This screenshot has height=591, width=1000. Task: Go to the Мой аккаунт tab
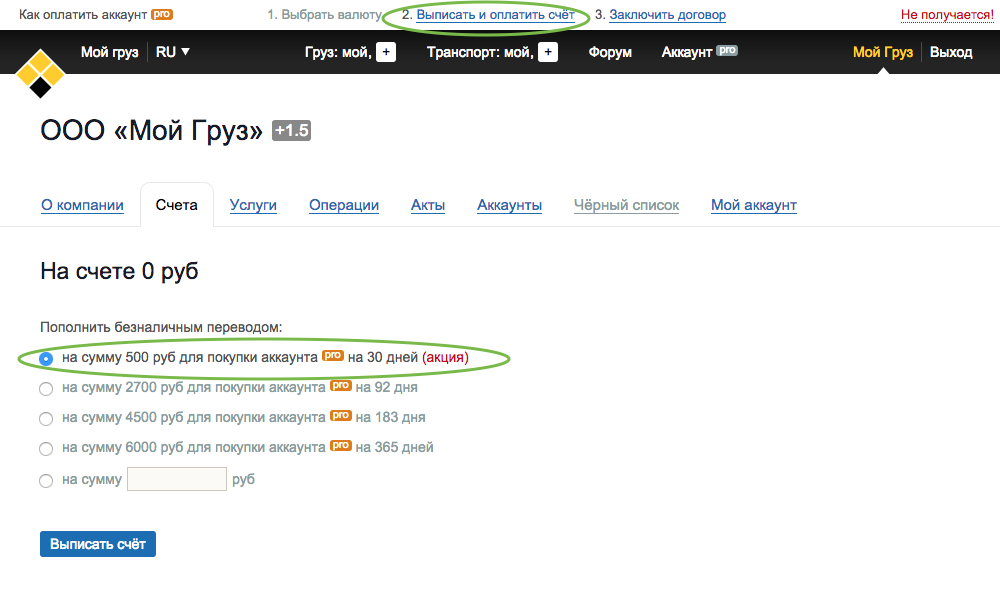click(754, 205)
